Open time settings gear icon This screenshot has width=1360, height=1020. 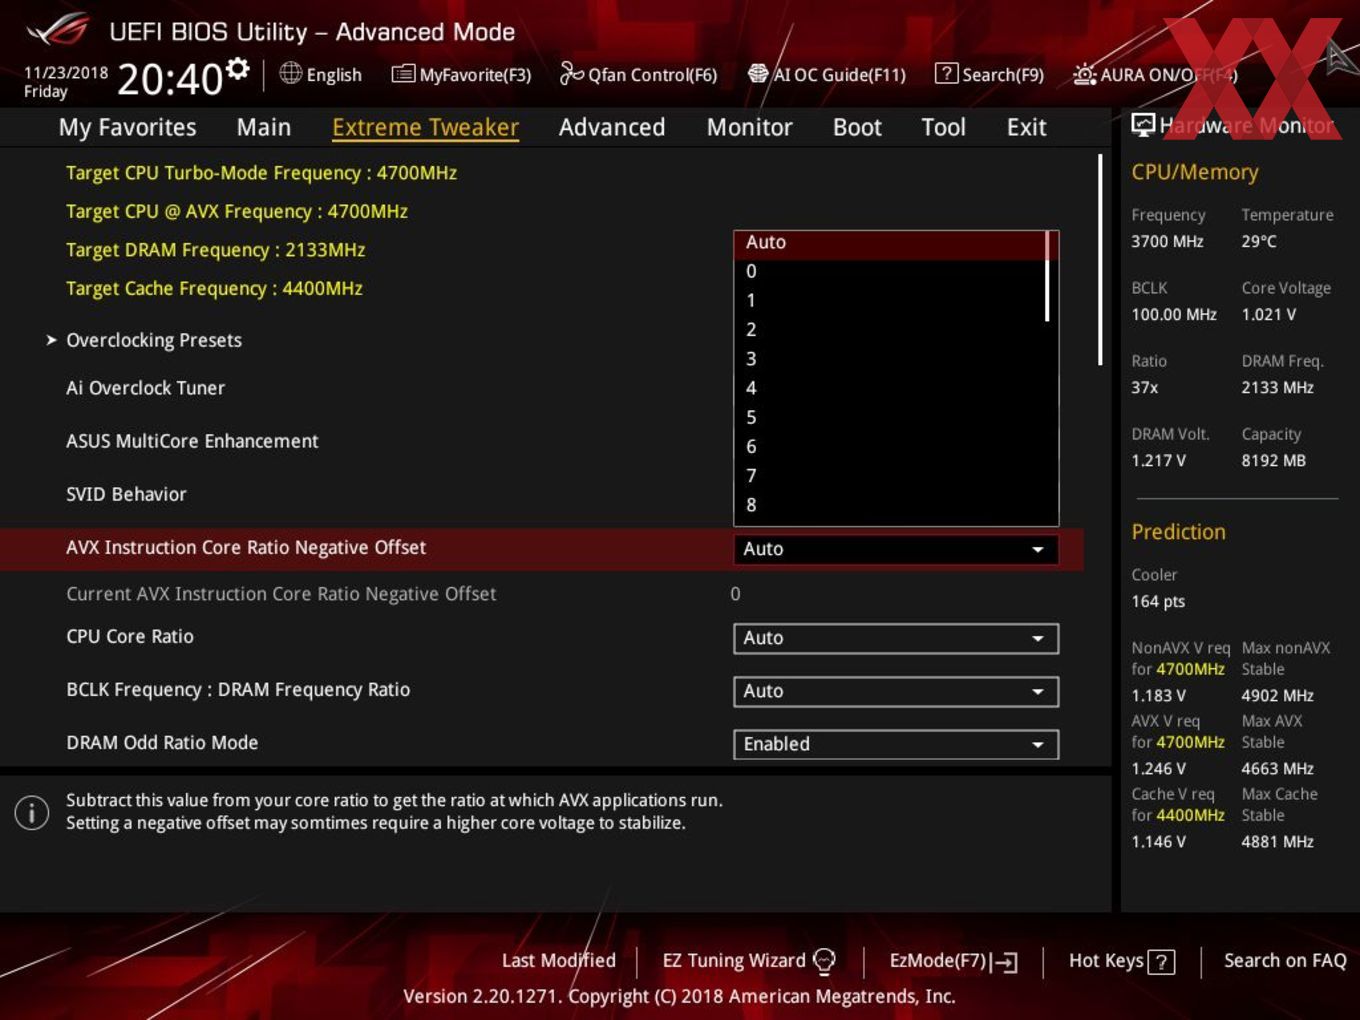[x=237, y=68]
